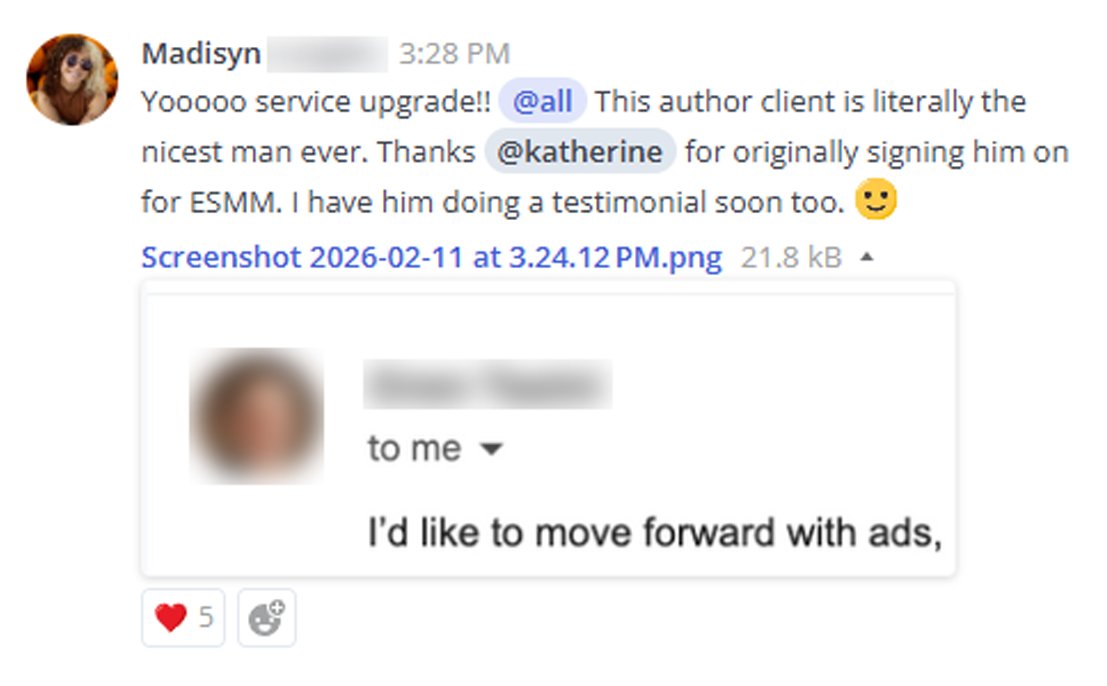Collapse the image preview with triangle arrow
Image resolution: width=1107 pixels, height=686 pixels.
click(x=867, y=258)
